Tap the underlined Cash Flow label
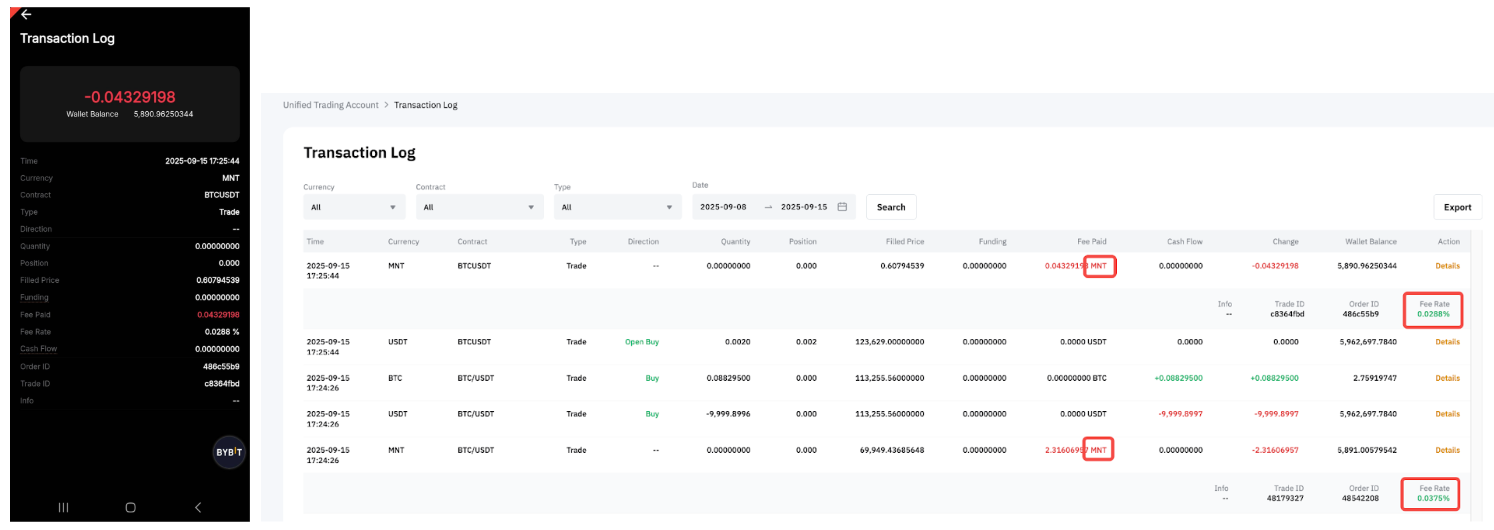Viewport: 1494px width, 530px height. (x=38, y=349)
